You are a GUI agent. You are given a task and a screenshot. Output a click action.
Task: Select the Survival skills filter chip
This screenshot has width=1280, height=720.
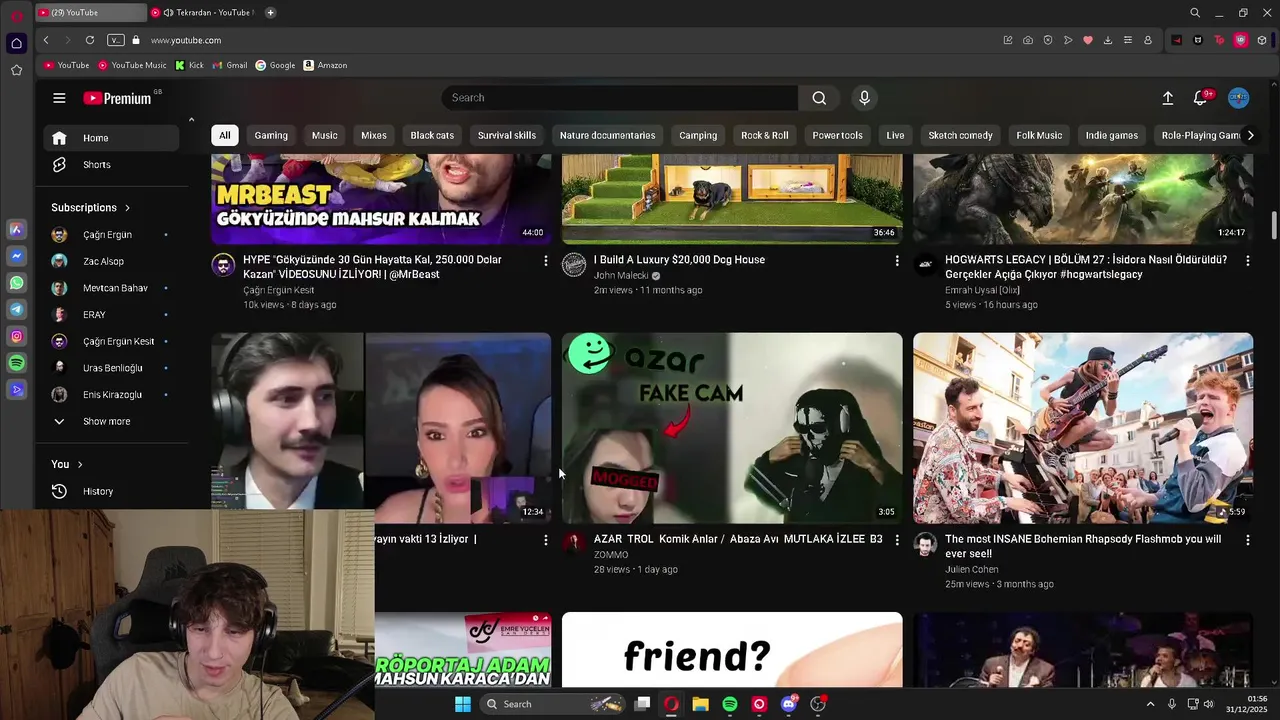(507, 135)
